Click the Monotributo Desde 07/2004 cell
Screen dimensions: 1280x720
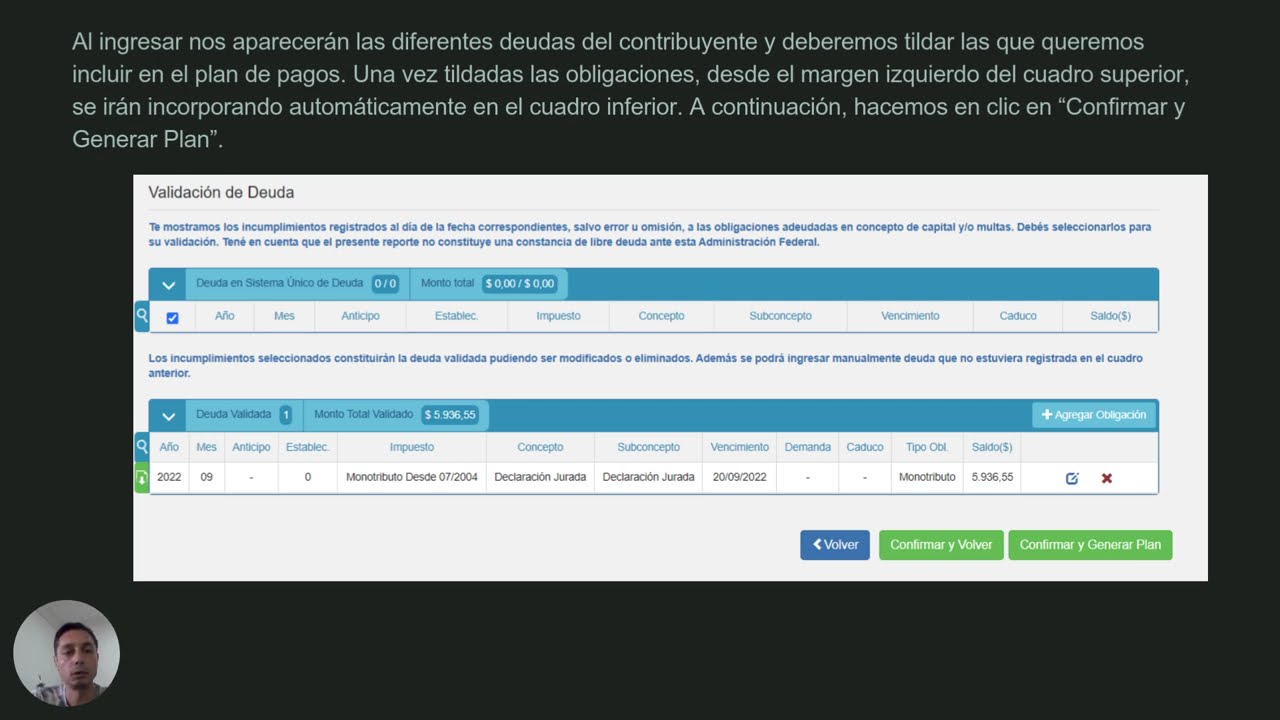(x=412, y=477)
